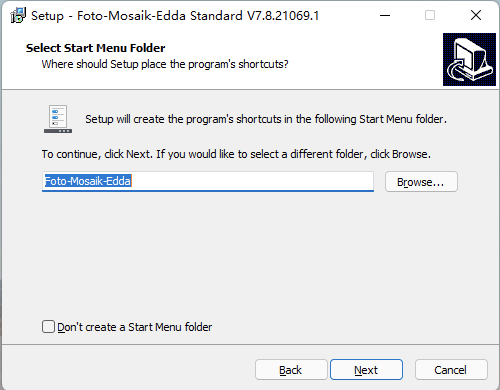
Task: Click the highlighted Foto-Mosaik-Edda folder name text
Action: [x=88, y=181]
